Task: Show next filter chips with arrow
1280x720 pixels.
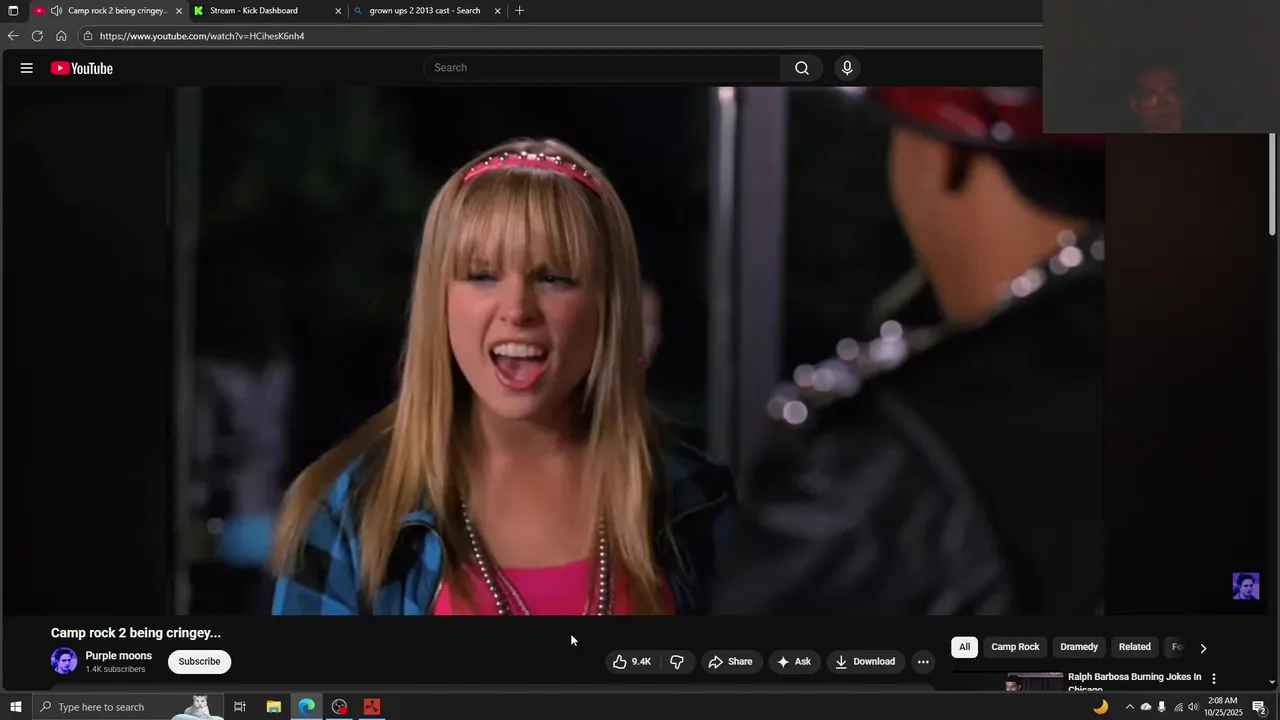Action: (x=1203, y=648)
